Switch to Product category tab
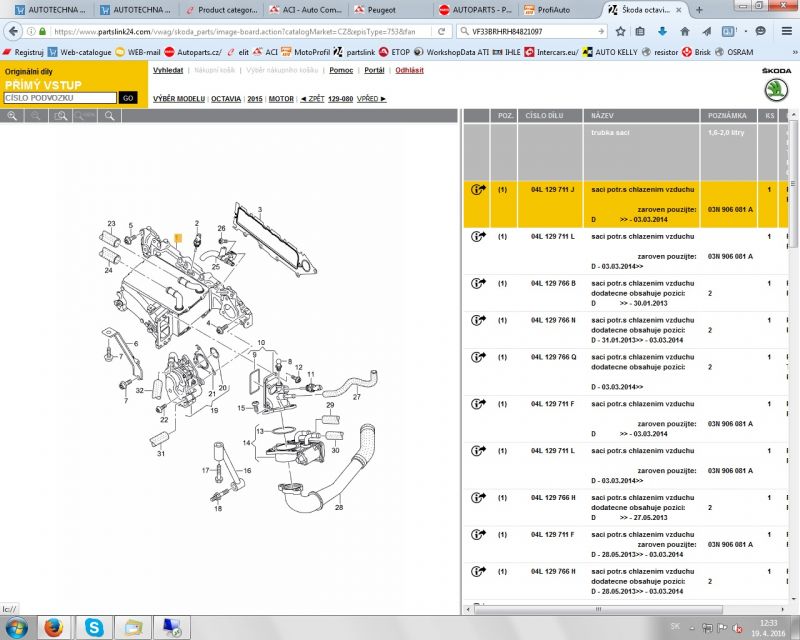The height and width of the screenshot is (640, 800). point(221,10)
